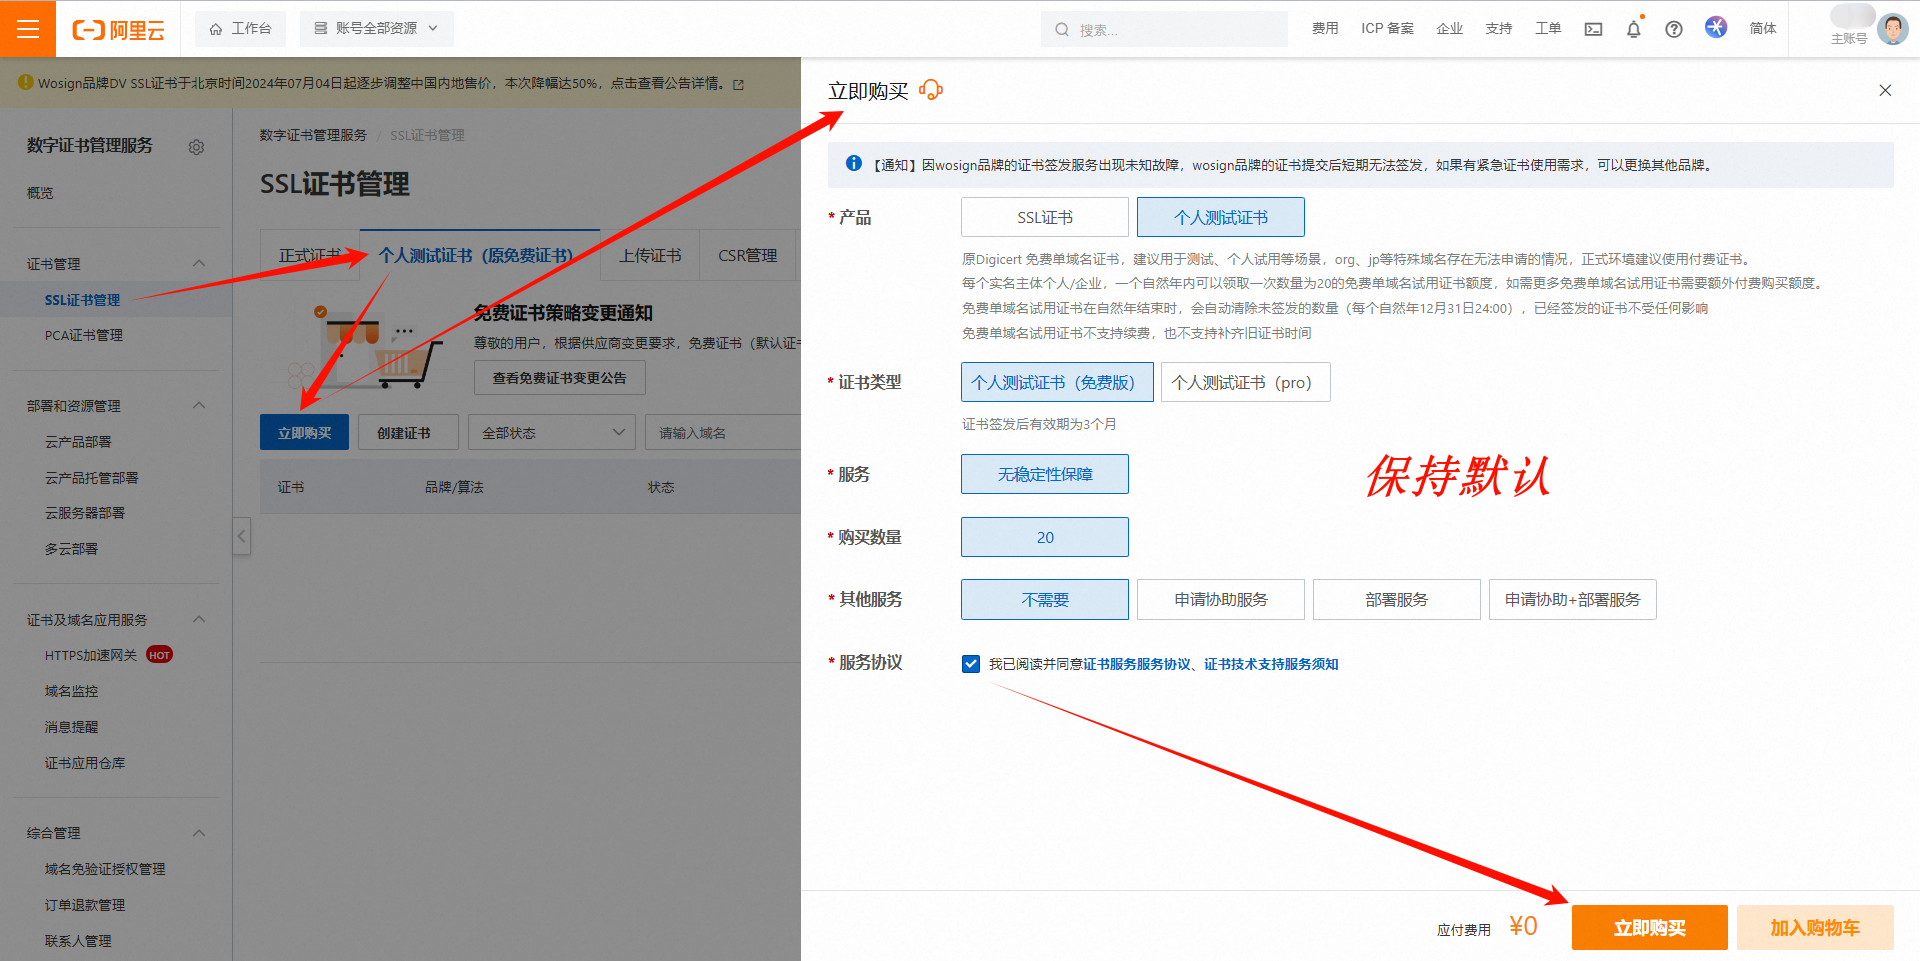Open the 全部状态 filter dropdown

coord(551,432)
